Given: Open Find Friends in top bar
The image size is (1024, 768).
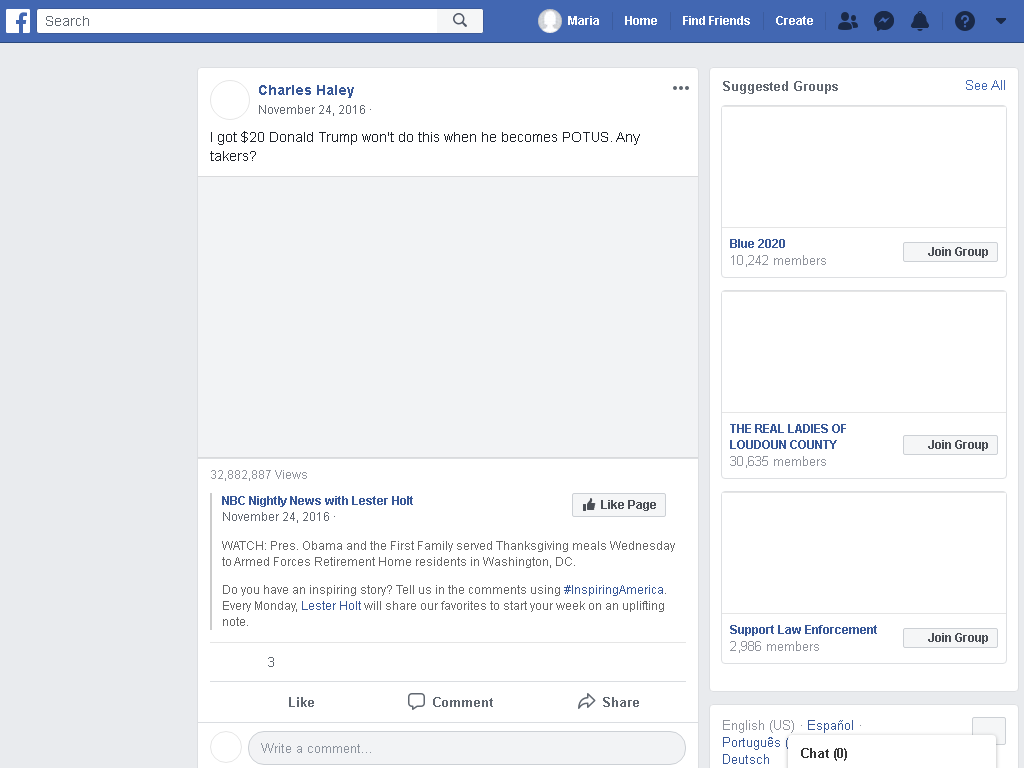Looking at the screenshot, I should (x=716, y=21).
